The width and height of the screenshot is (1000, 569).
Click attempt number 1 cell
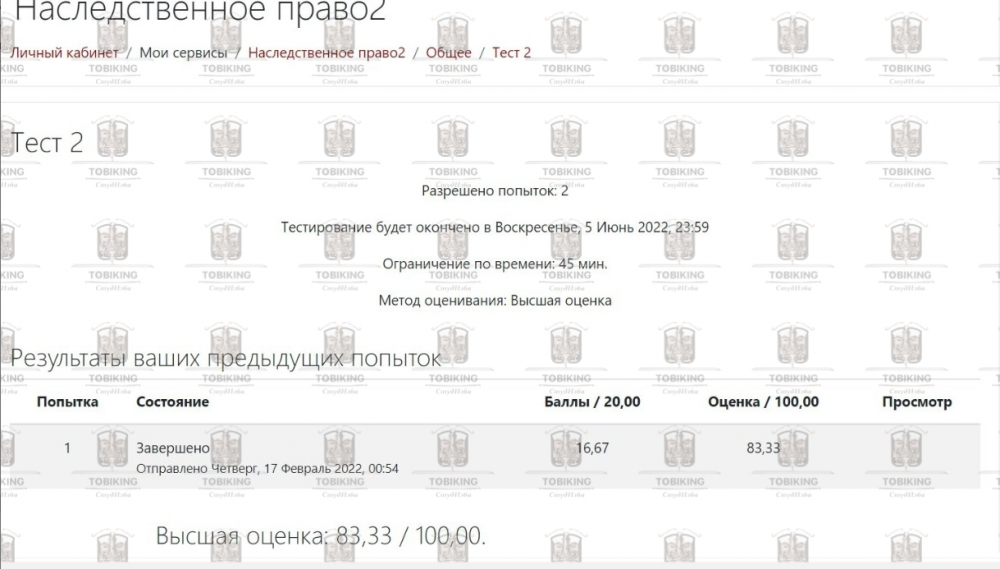coord(67,448)
